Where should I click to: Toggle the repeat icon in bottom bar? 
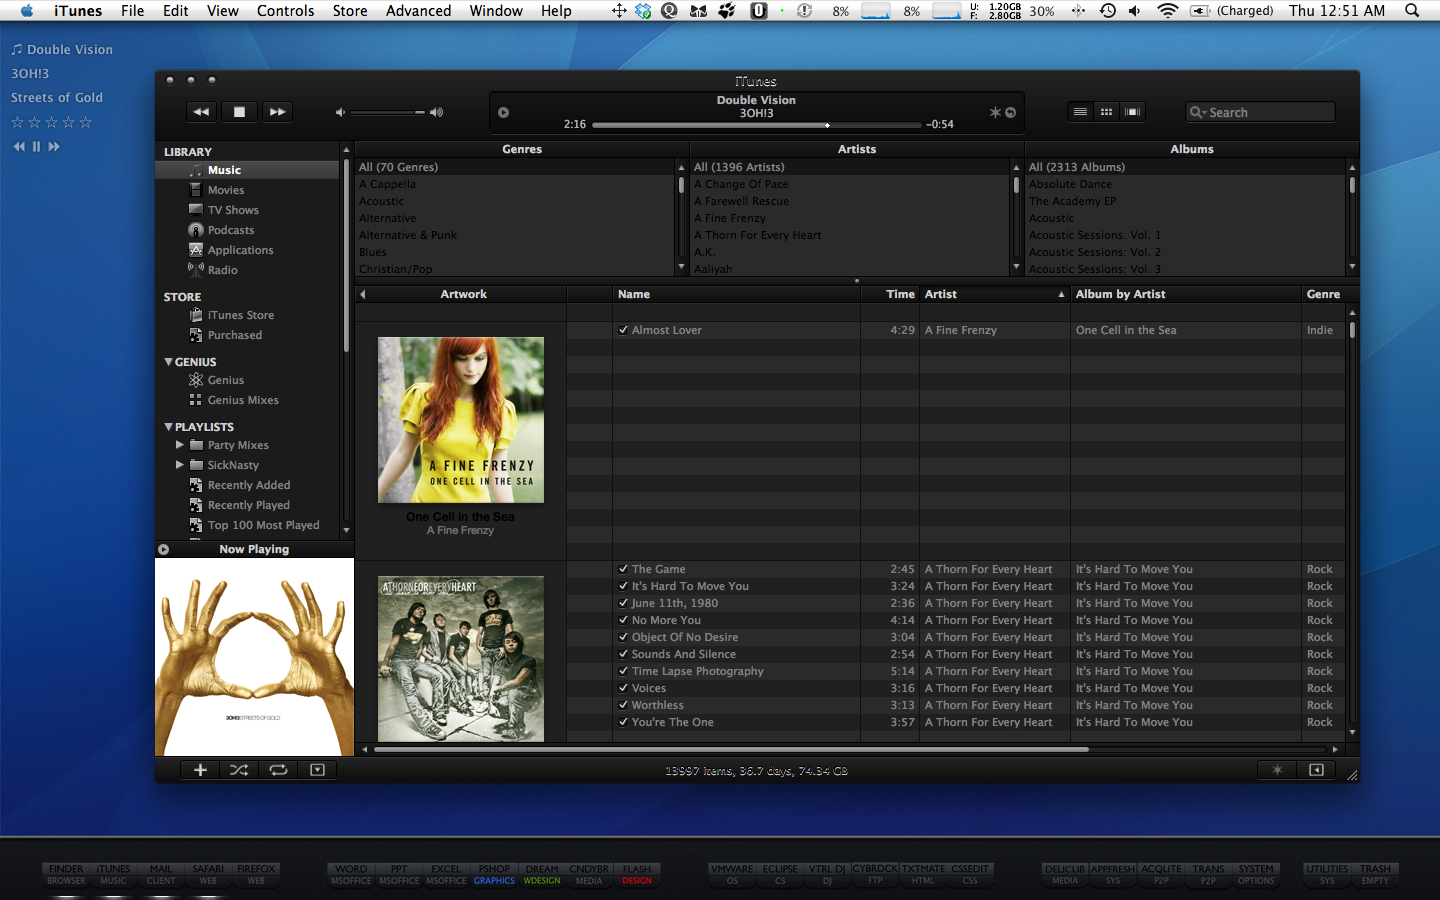tap(278, 770)
